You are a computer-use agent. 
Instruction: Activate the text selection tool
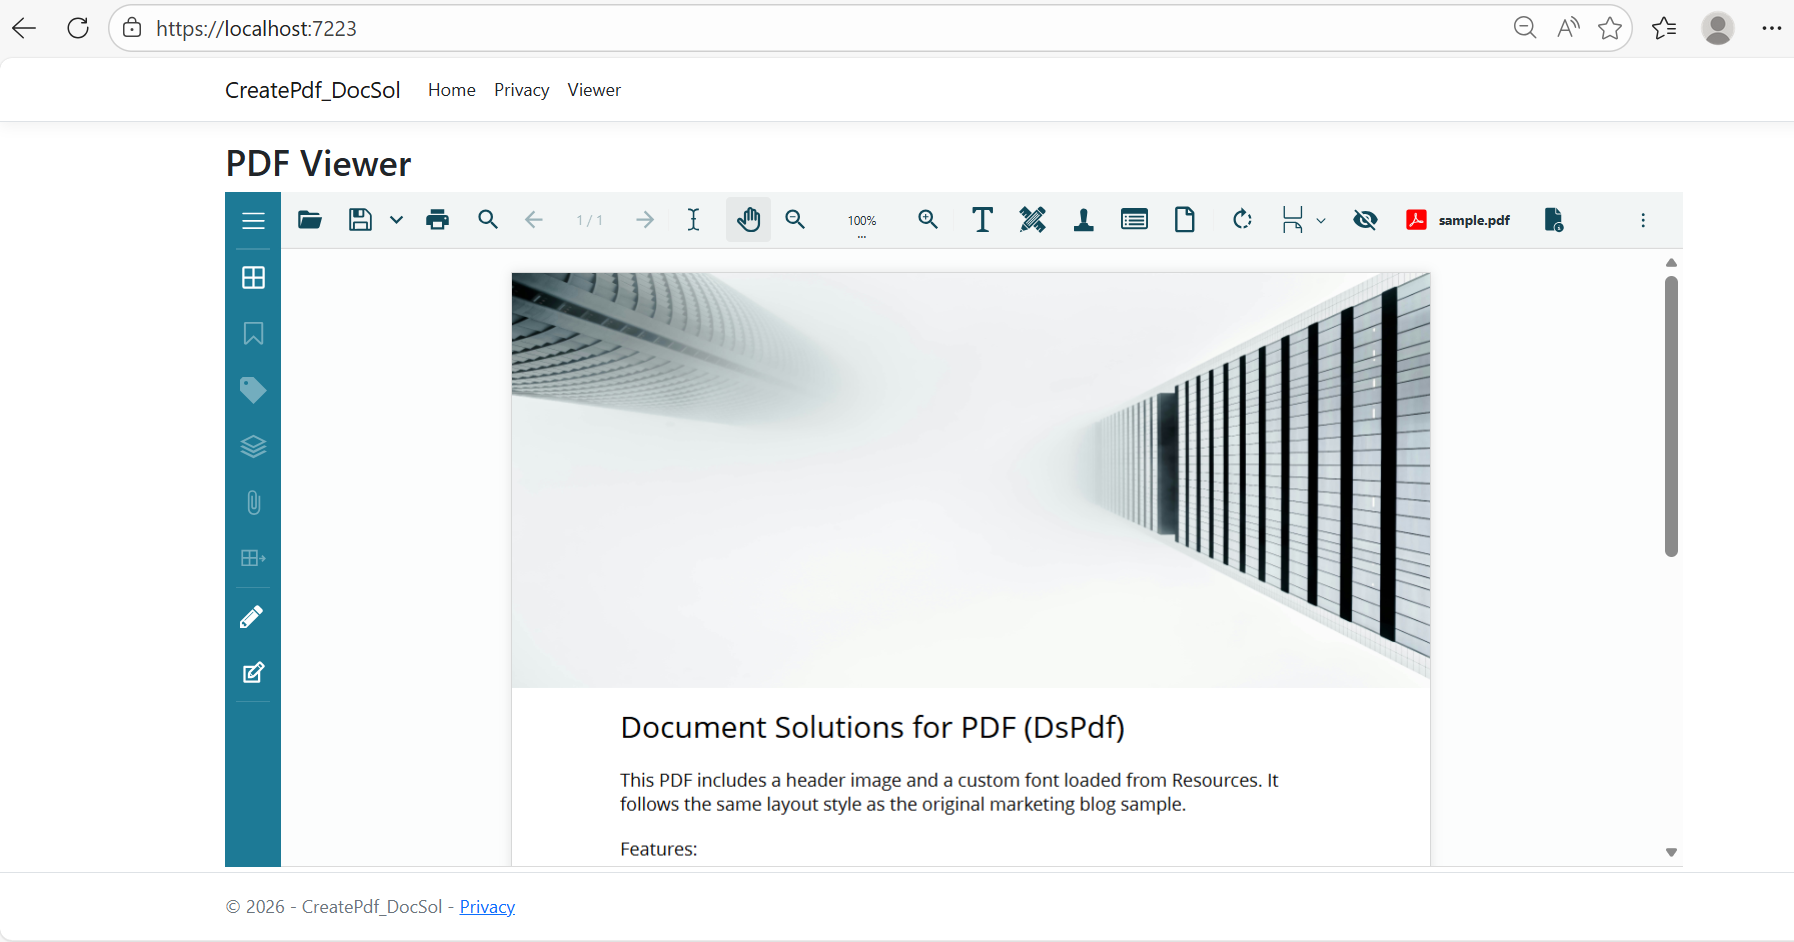pyautogui.click(x=694, y=219)
